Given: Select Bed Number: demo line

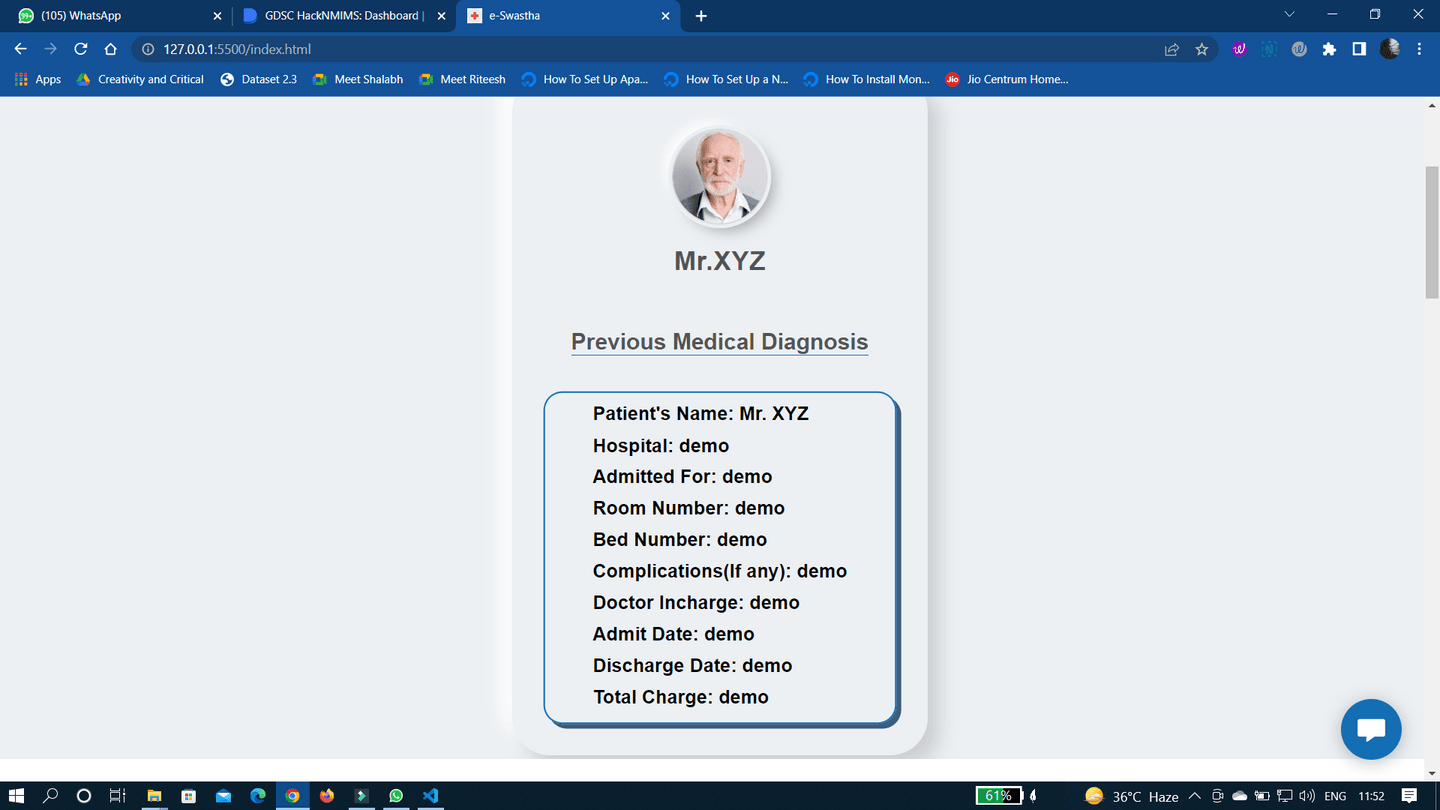Looking at the screenshot, I should pos(680,540).
